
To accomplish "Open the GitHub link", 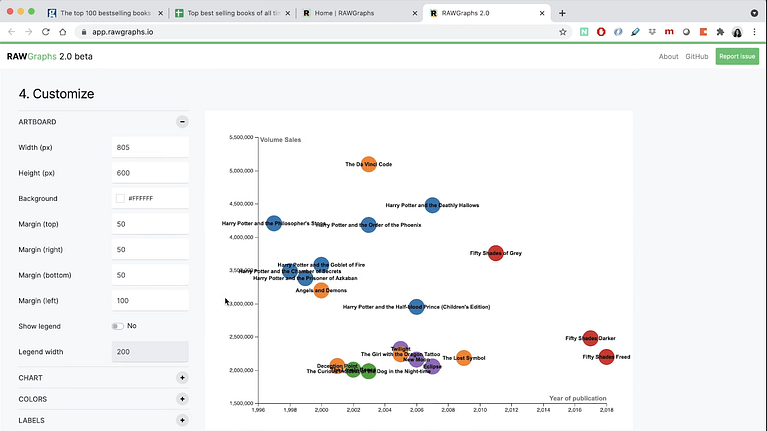I will [697, 57].
